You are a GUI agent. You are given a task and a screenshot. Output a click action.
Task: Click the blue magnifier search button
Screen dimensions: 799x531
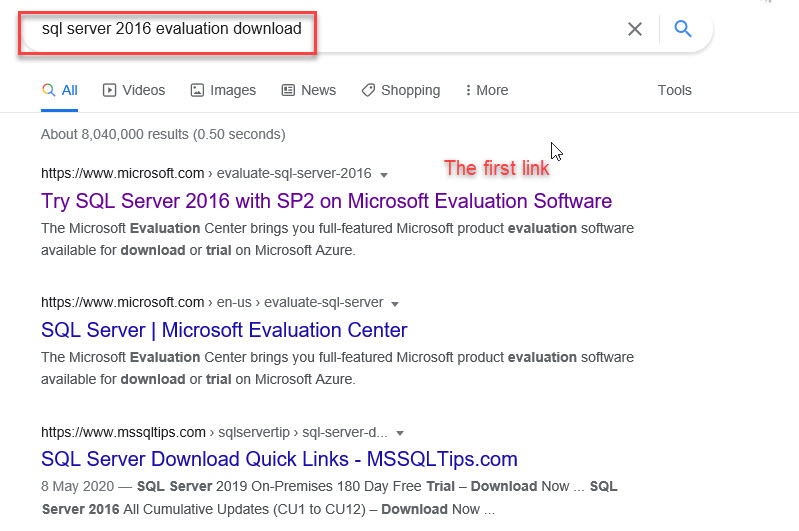pos(683,29)
